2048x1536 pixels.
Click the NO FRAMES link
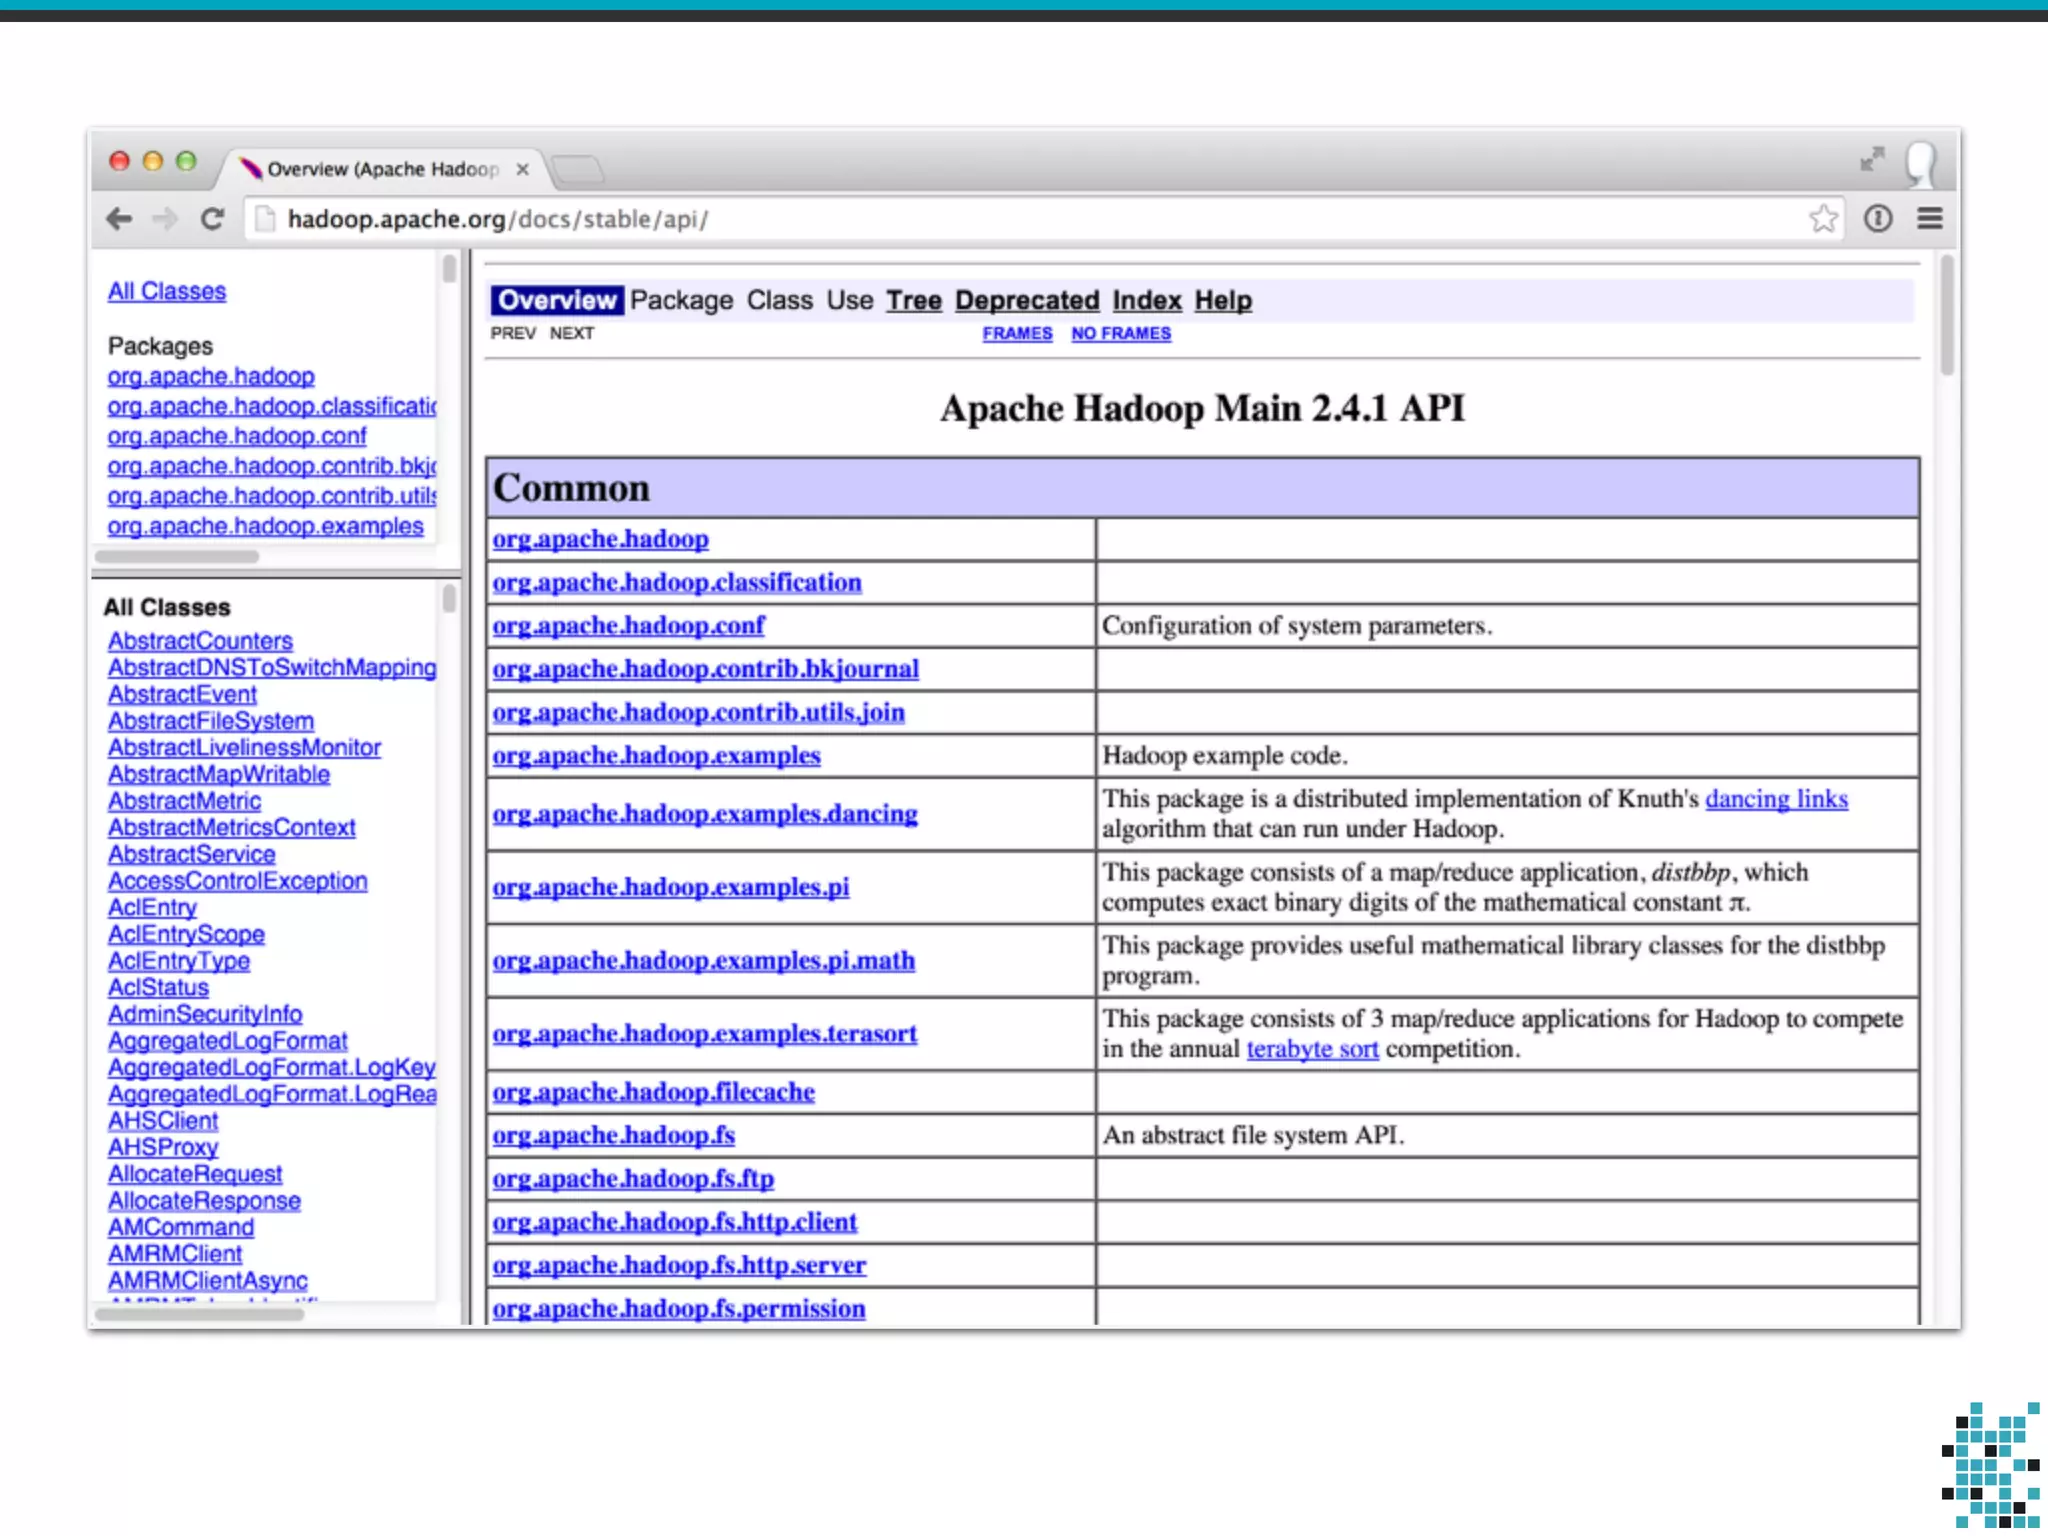coord(1120,333)
